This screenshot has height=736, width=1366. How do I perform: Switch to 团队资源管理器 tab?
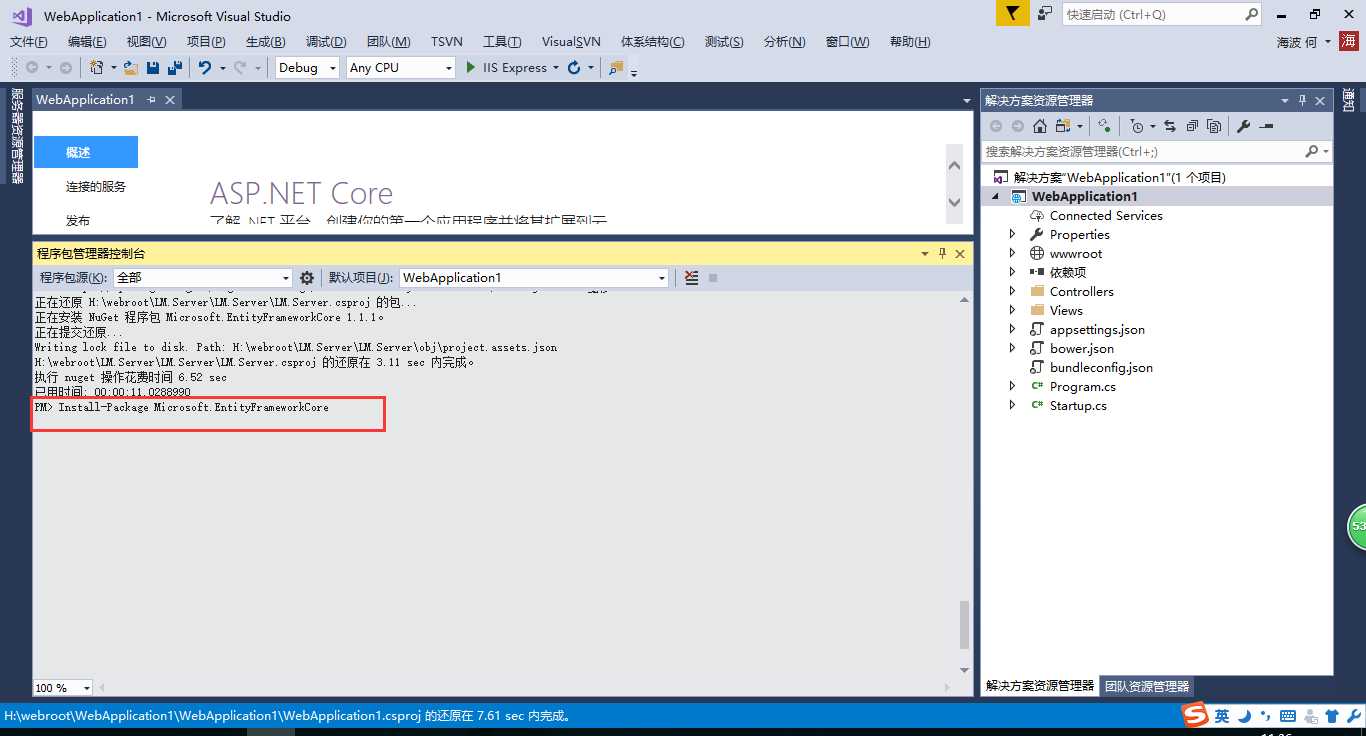pos(1147,686)
